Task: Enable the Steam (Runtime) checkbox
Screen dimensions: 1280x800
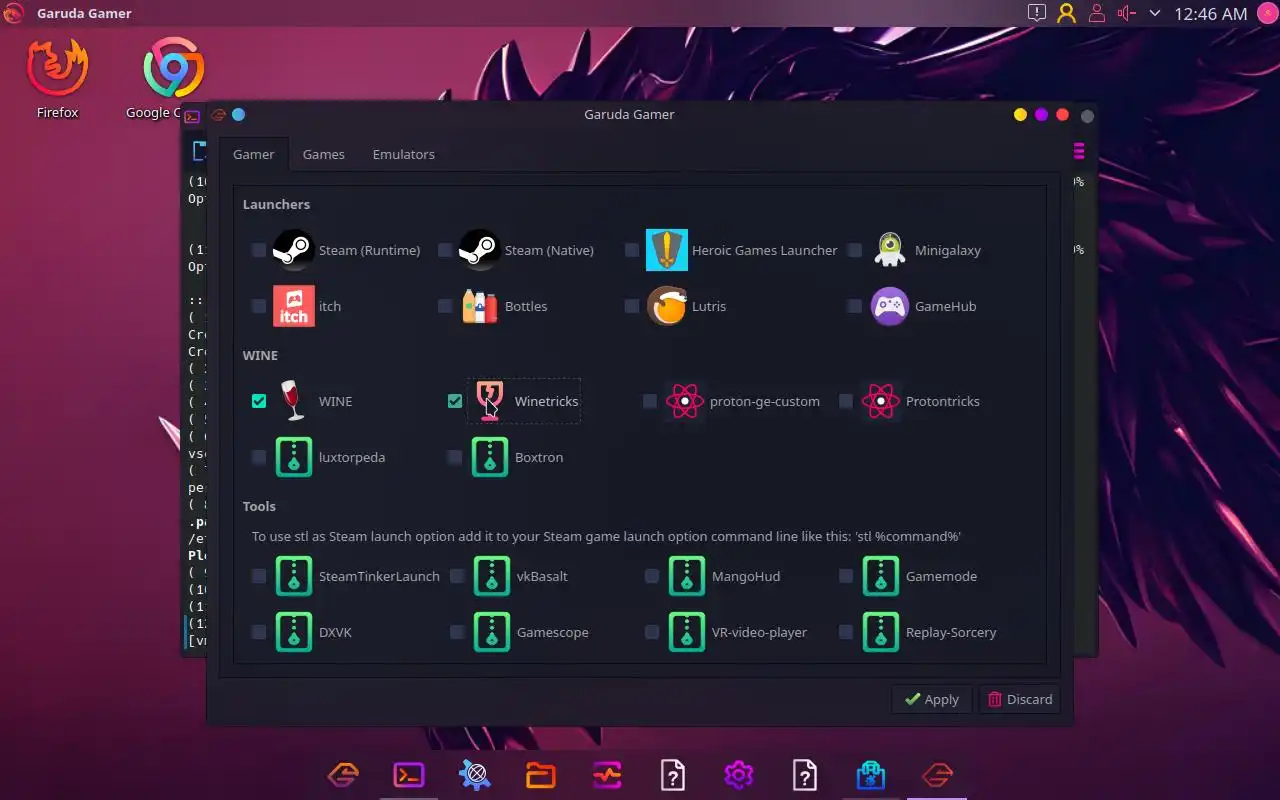Action: (259, 250)
